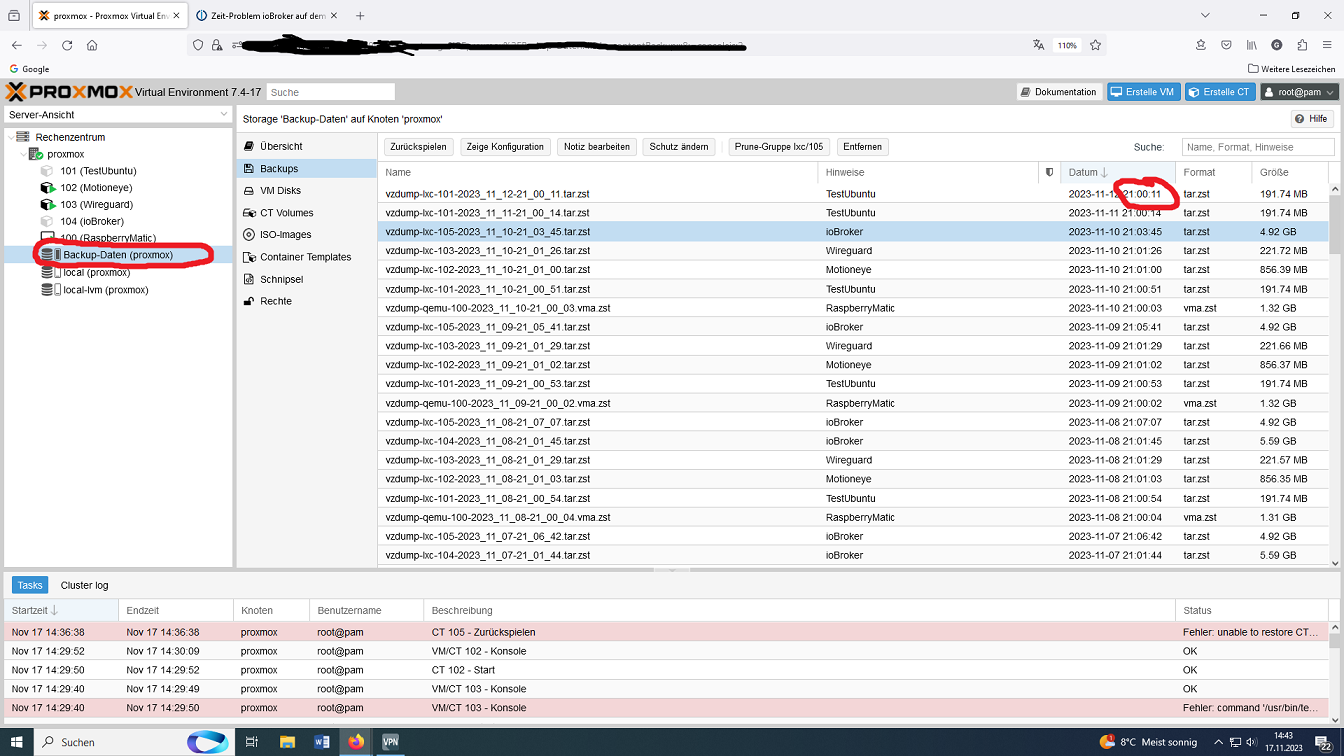Click browser reload page icon

pos(67,45)
